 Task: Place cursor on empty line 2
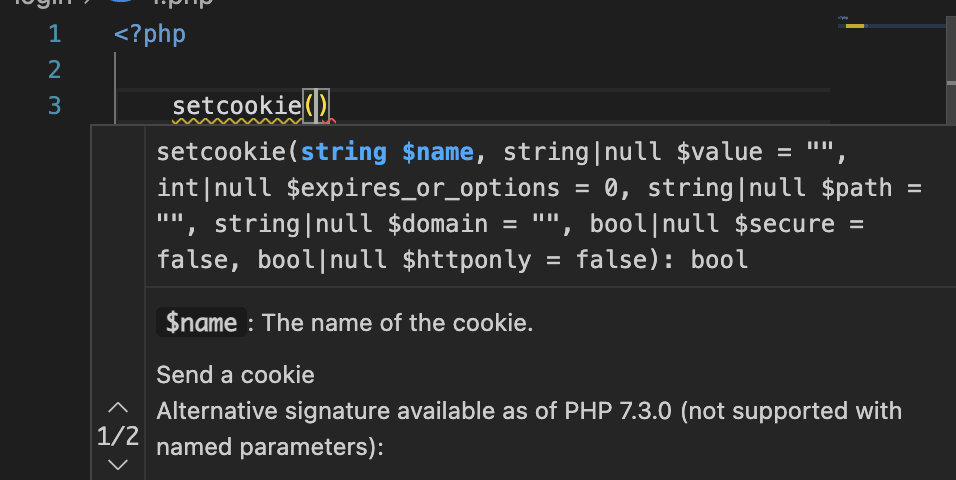pos(400,70)
